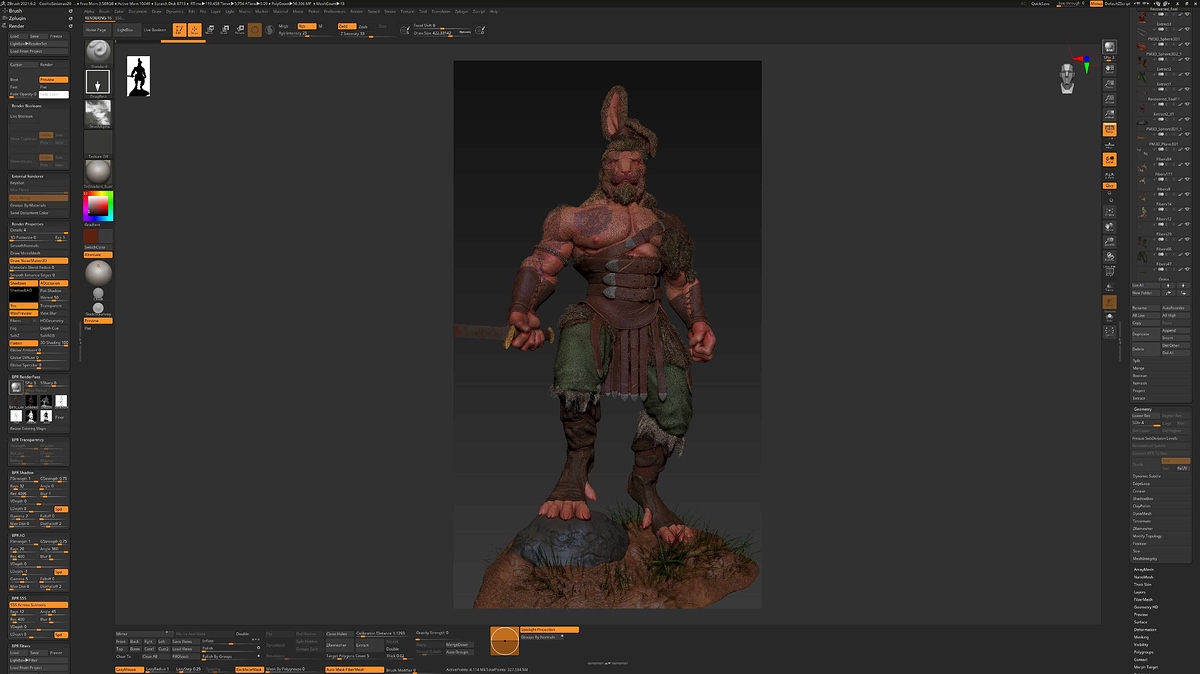Select the Rotate transform tool
The height and width of the screenshot is (674, 1200).
click(239, 30)
